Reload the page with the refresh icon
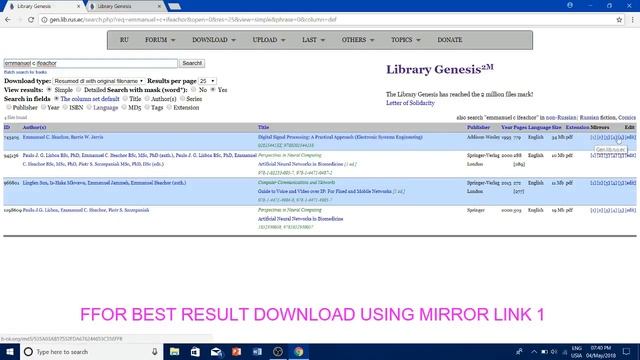Viewport: 640px width, 360px height. click(31, 19)
